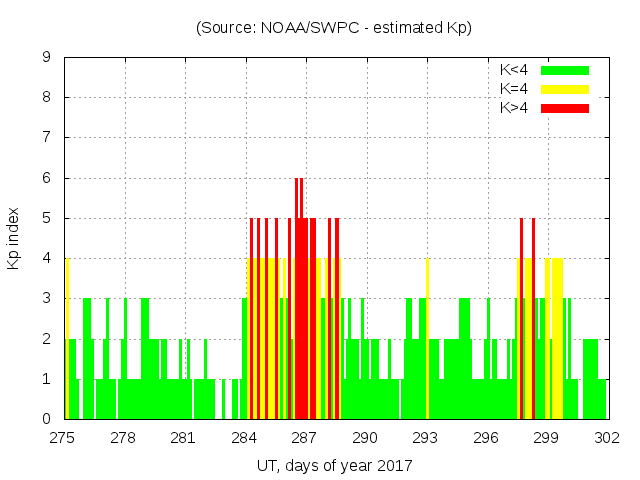The height and width of the screenshot is (480, 640).
Task: Click the x-axis tick label 284
Action: (244, 438)
